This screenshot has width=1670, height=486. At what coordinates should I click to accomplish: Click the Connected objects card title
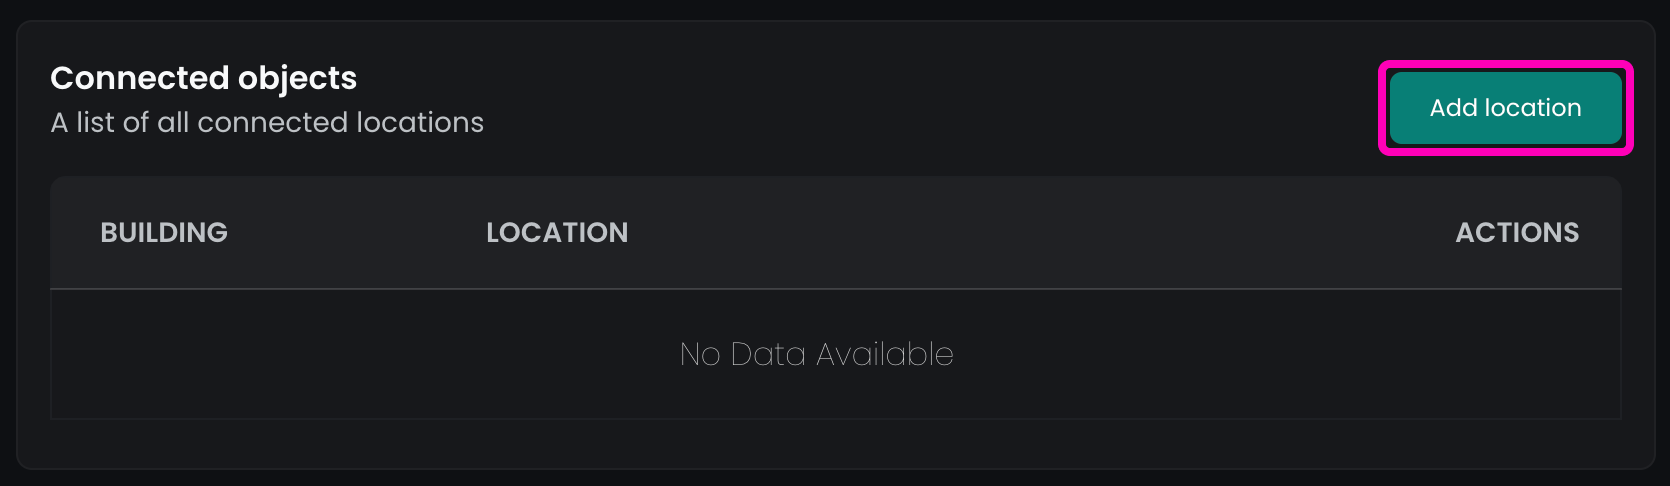coord(203,78)
